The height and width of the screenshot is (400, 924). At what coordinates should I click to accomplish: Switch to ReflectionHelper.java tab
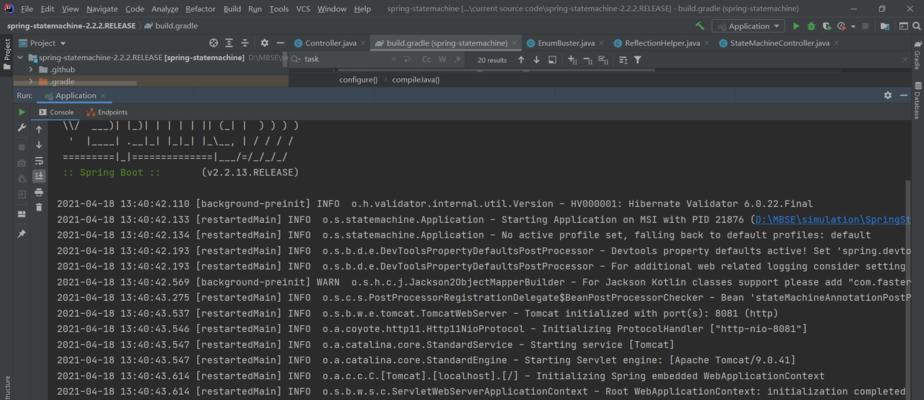(x=662, y=43)
